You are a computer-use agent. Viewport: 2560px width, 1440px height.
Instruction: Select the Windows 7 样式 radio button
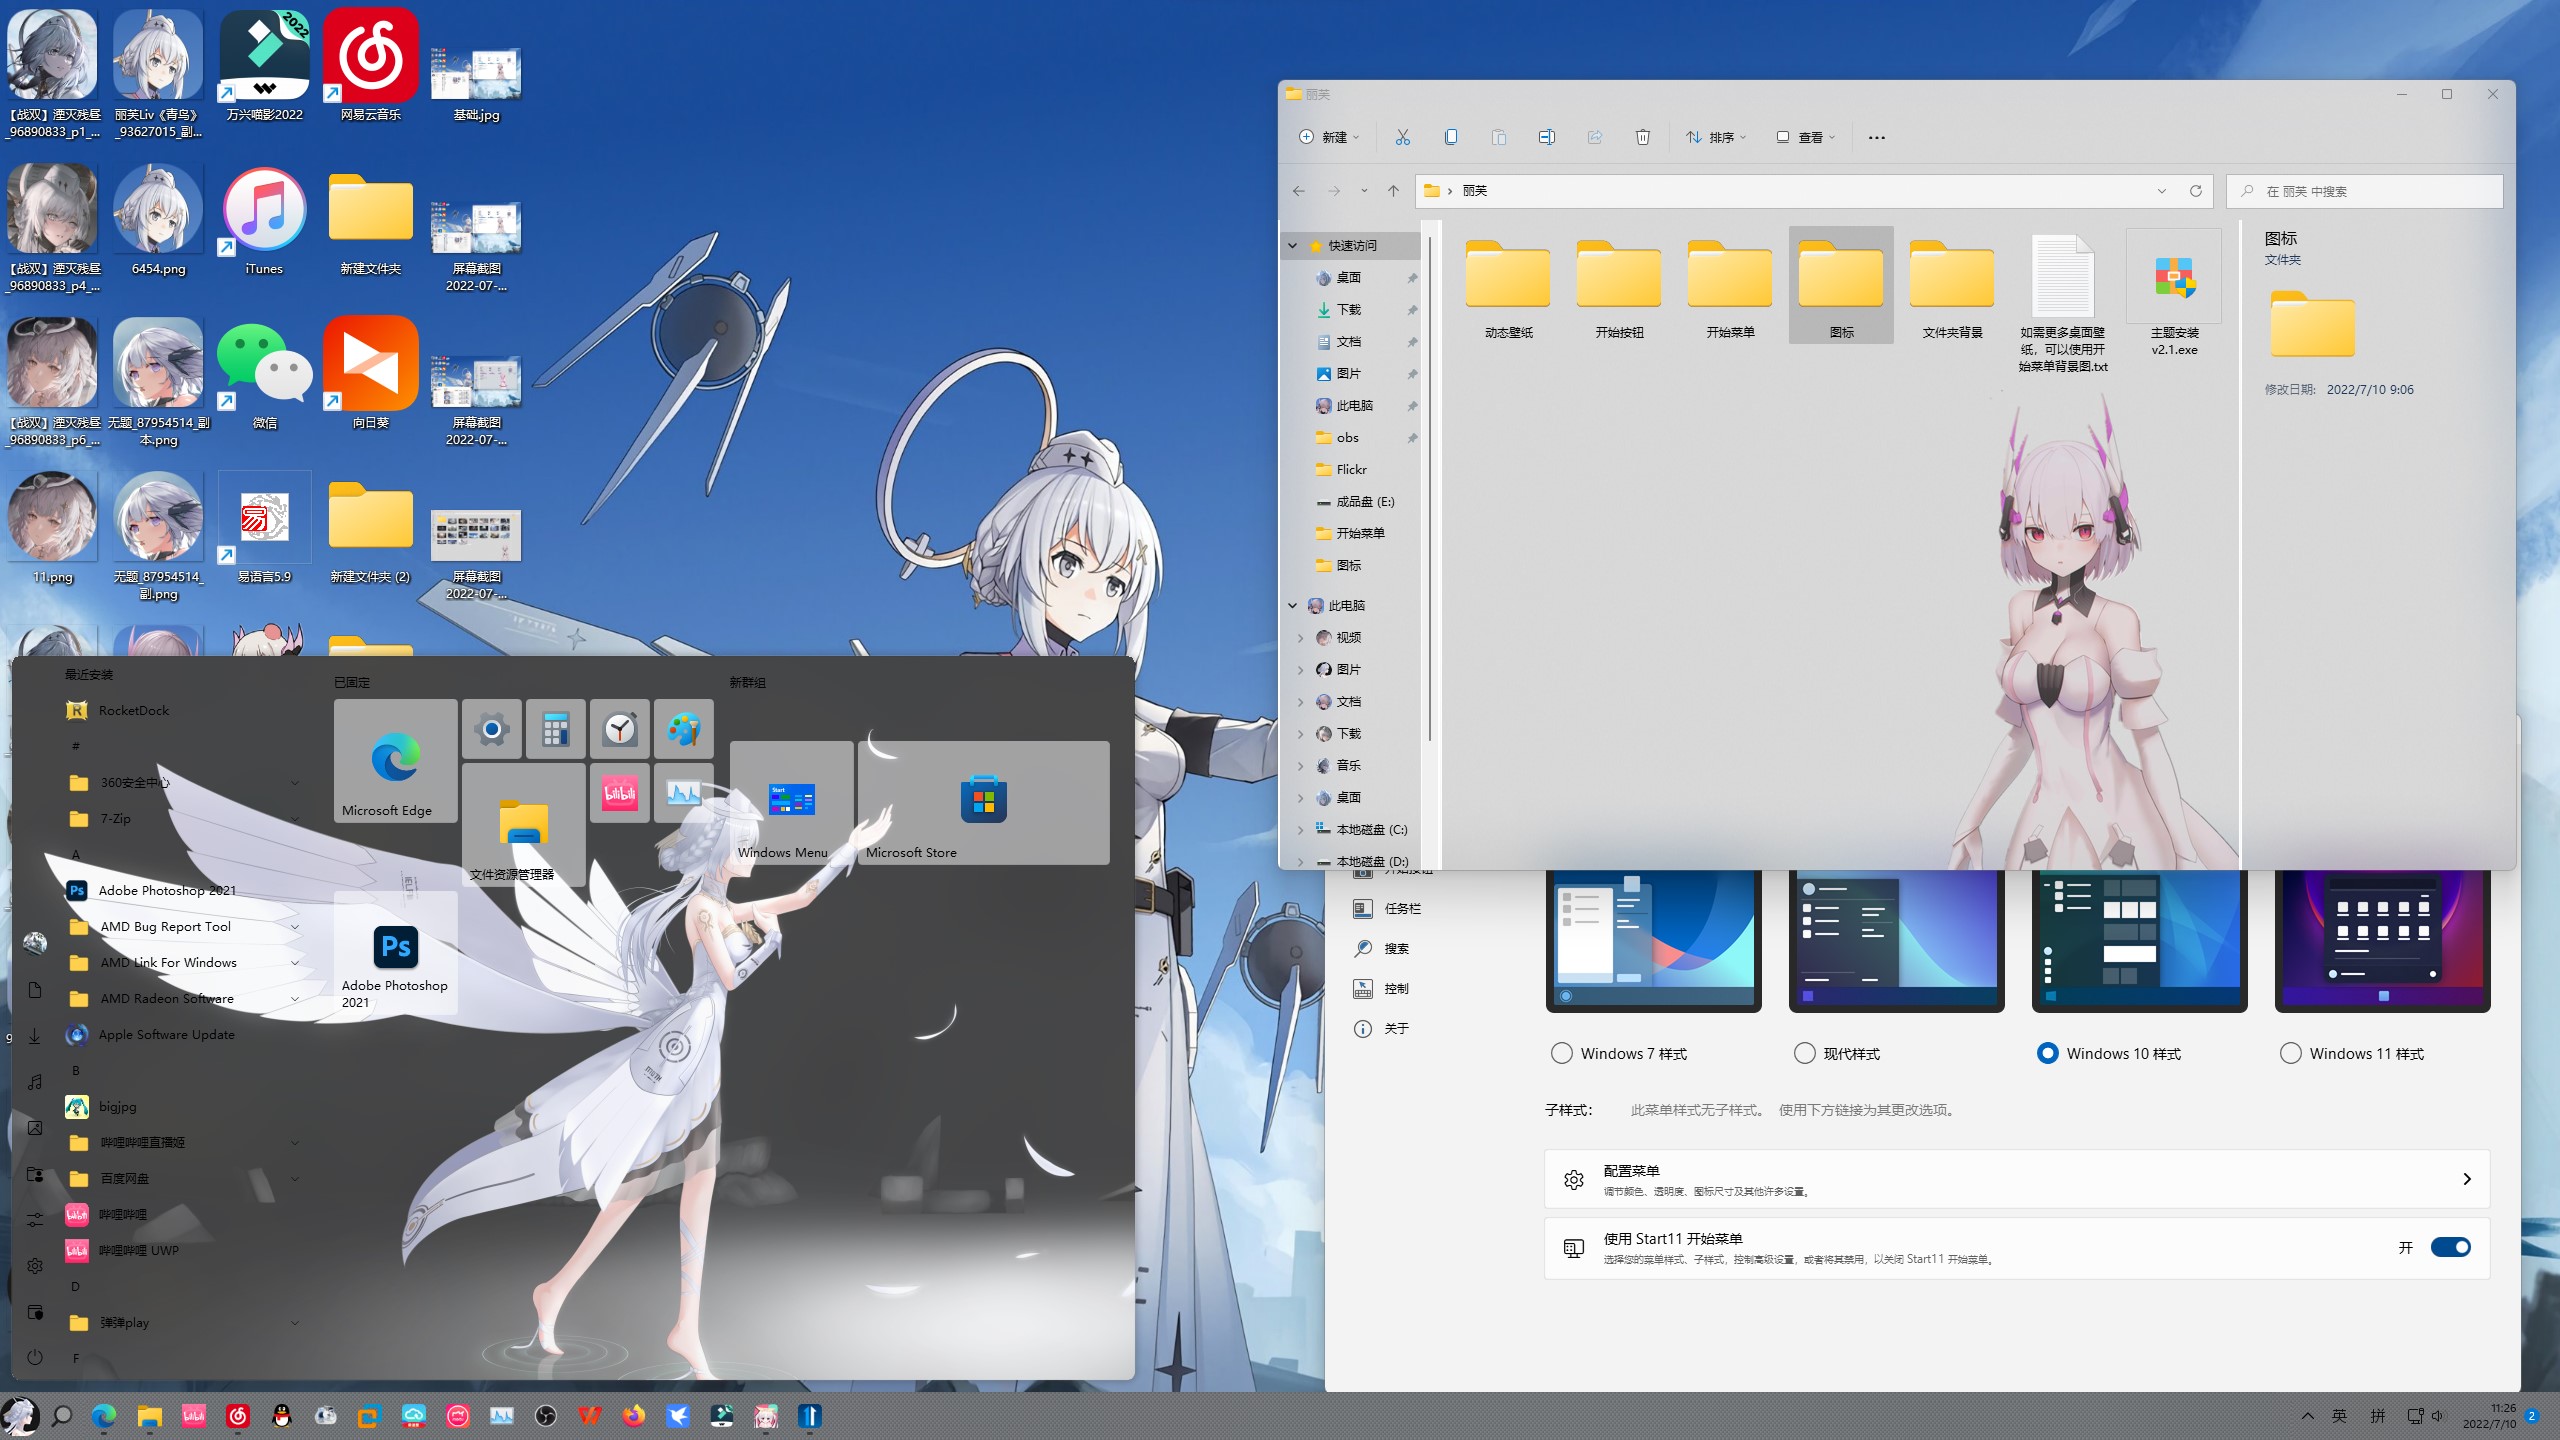tap(1561, 1053)
